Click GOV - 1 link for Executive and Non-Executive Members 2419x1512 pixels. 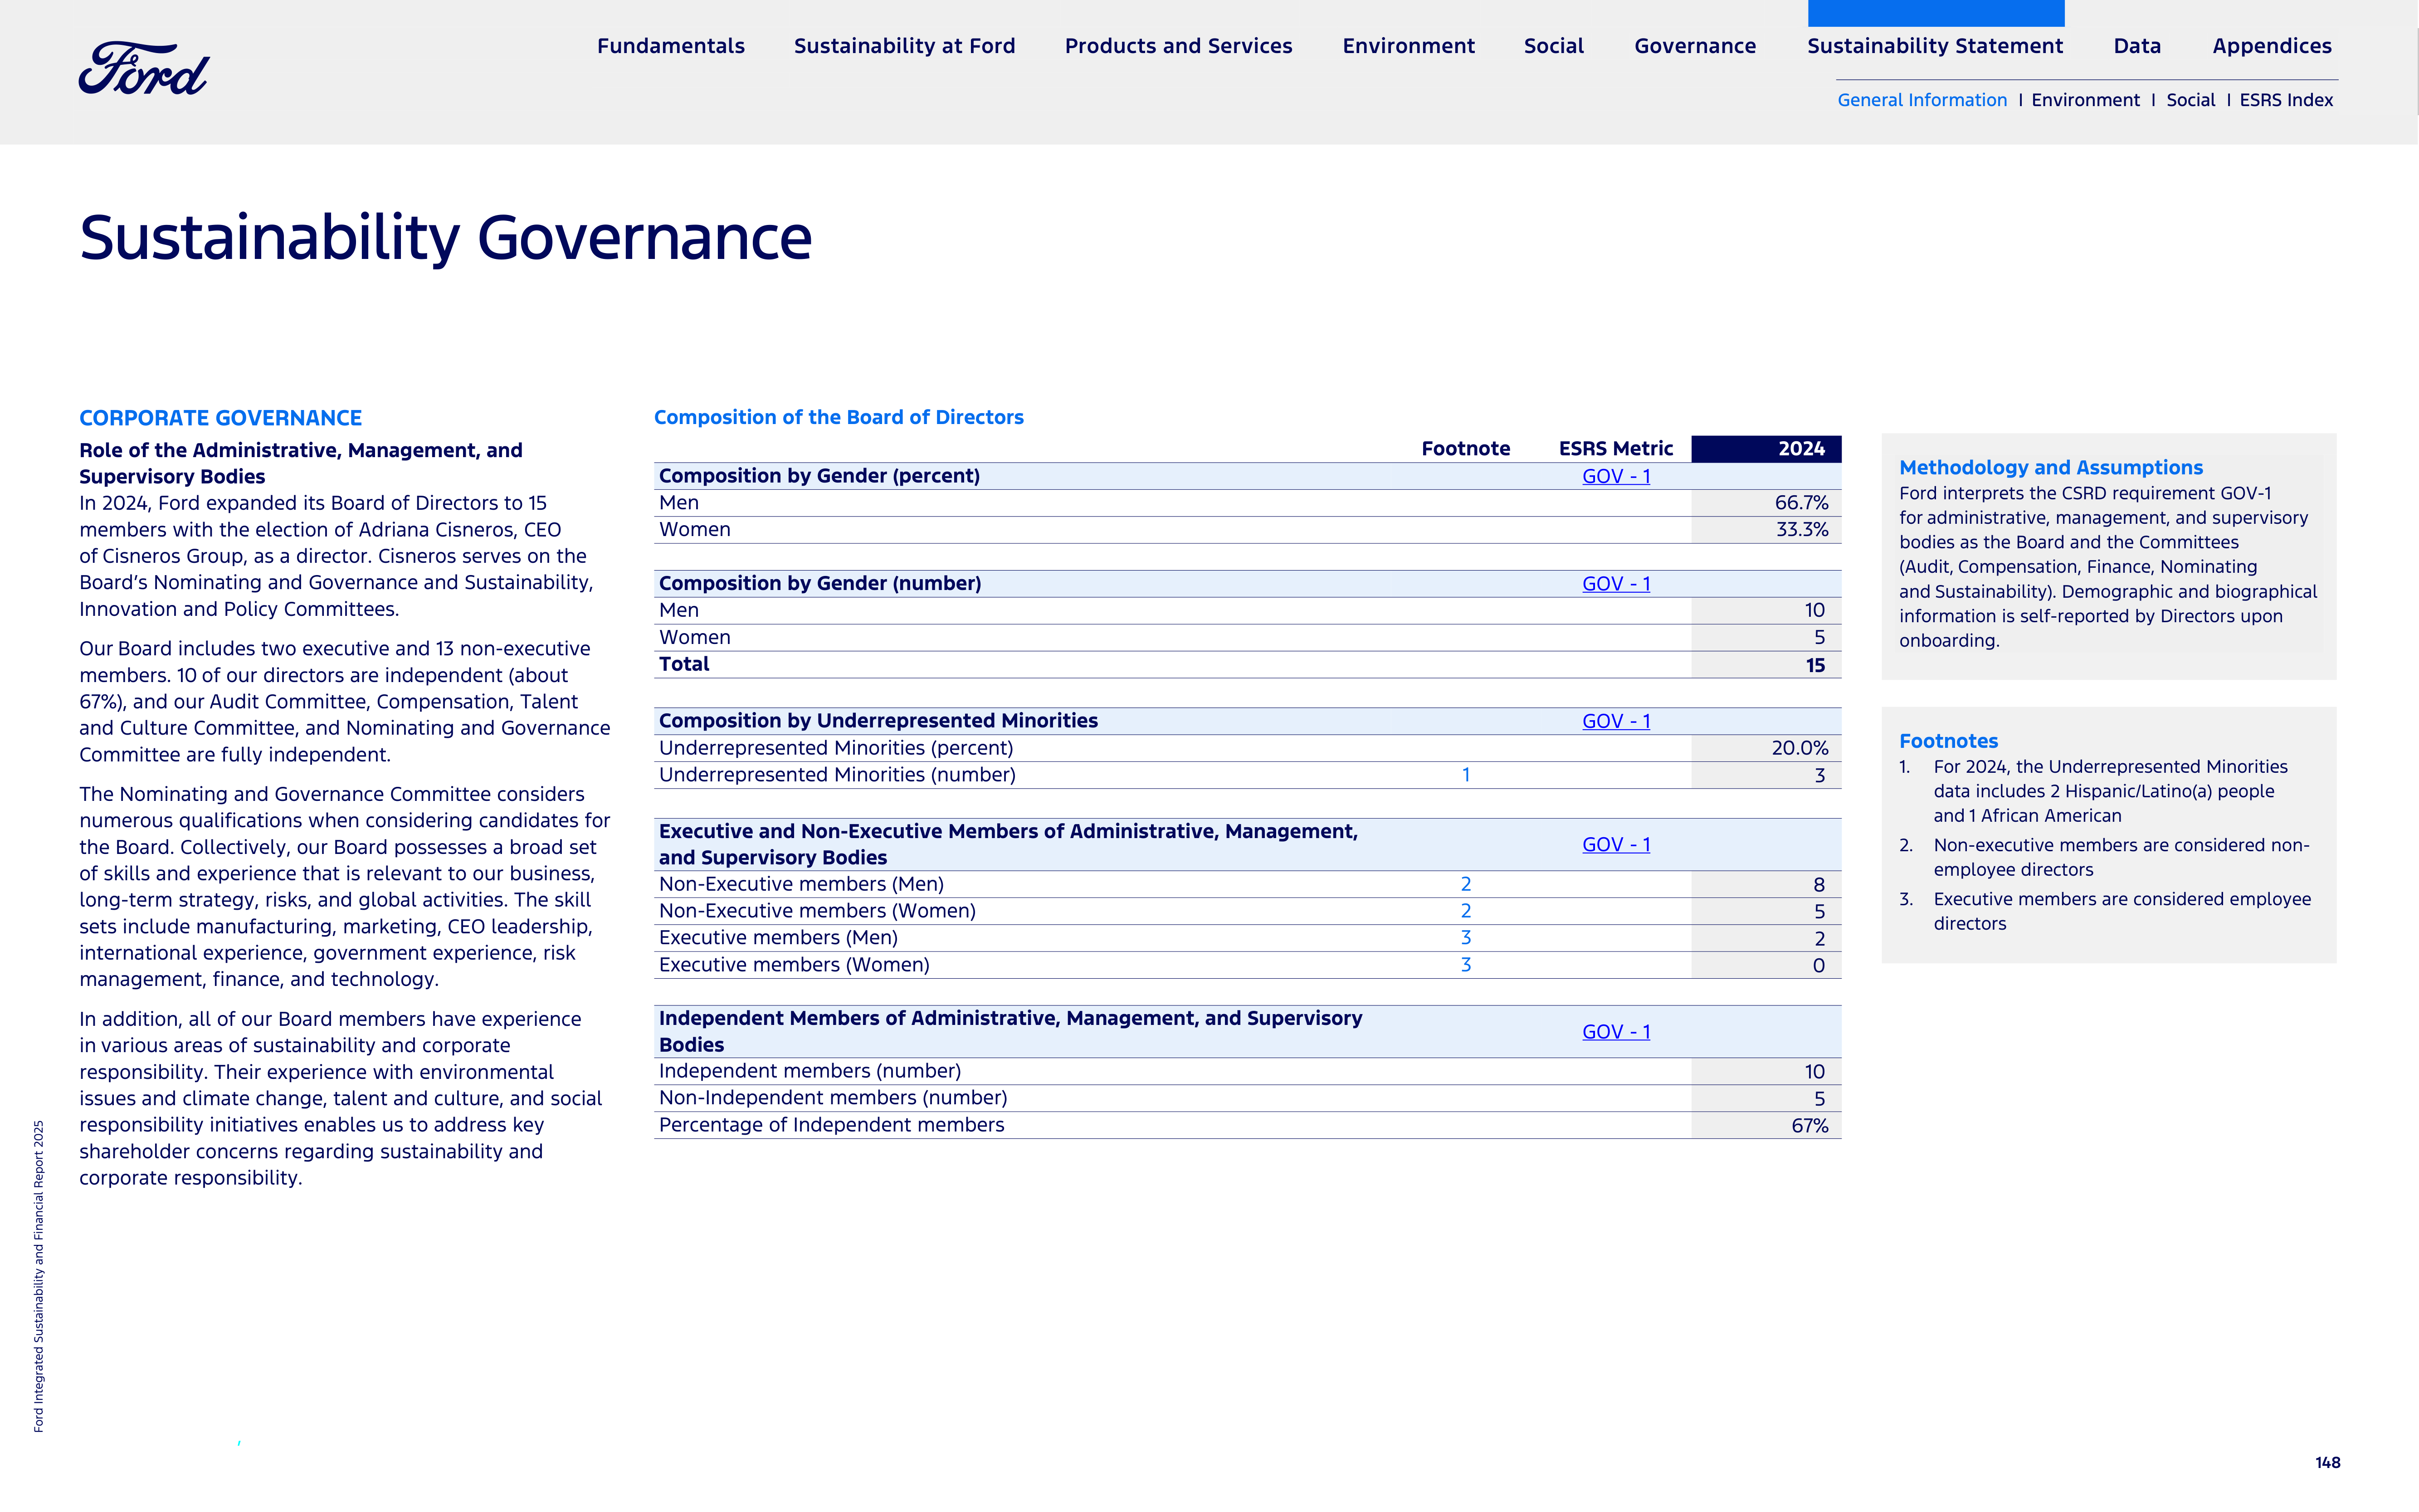point(1616,845)
